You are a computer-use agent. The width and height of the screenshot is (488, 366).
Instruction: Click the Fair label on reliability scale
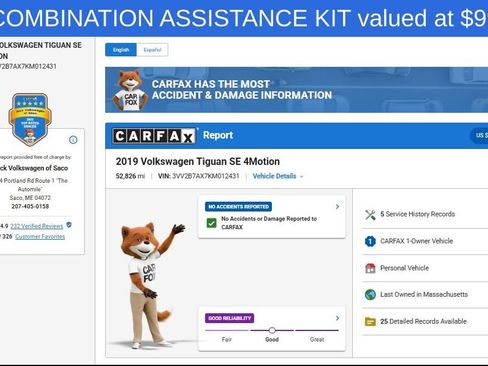point(227,340)
